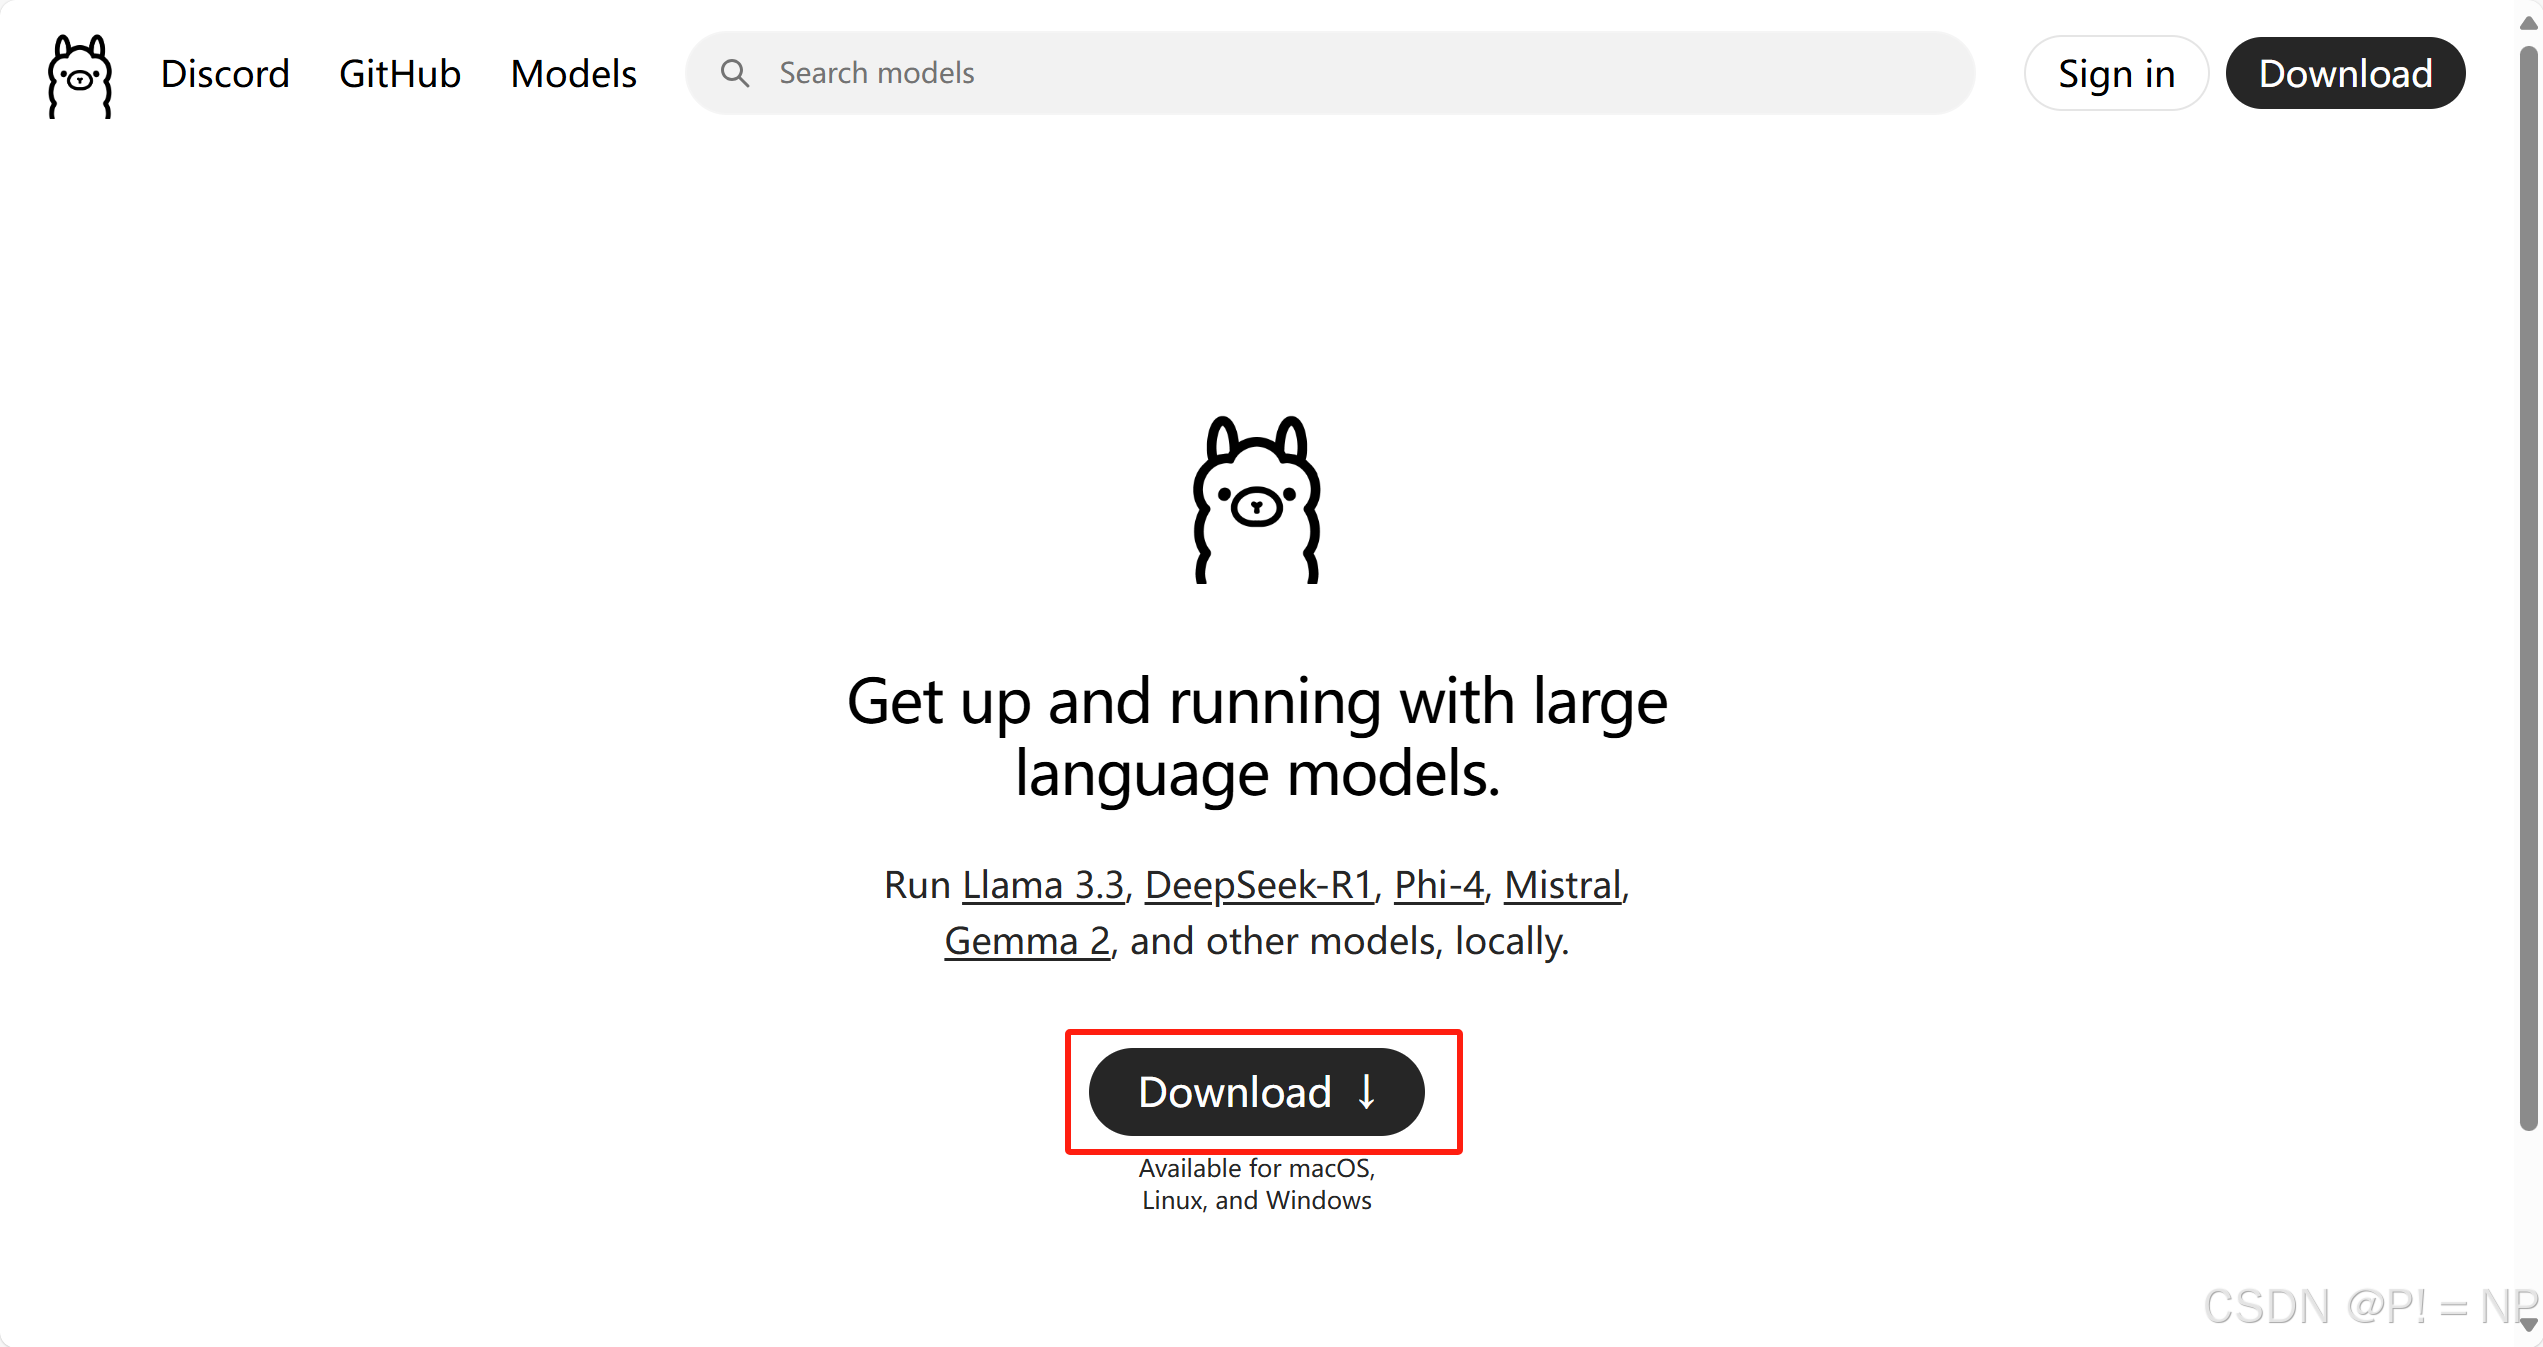
Task: Click the Ollama llama logo in header
Action: tap(80, 75)
